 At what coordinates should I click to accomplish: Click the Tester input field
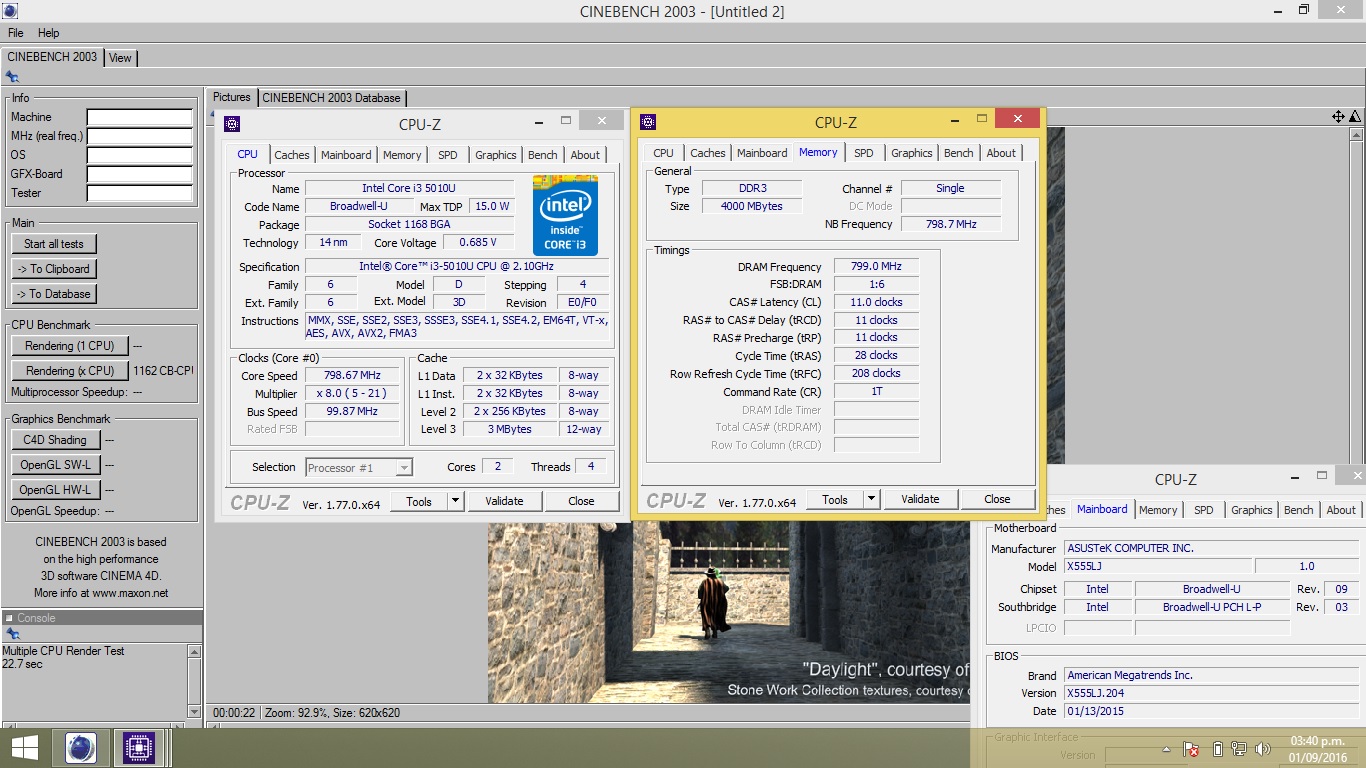coord(139,193)
